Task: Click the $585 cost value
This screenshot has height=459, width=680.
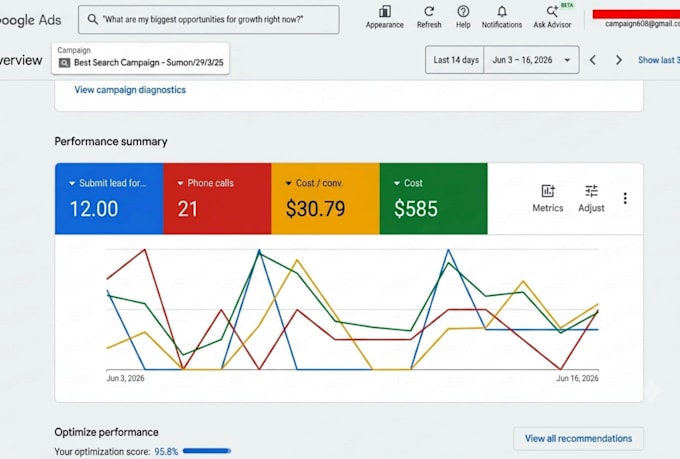Action: tap(416, 209)
